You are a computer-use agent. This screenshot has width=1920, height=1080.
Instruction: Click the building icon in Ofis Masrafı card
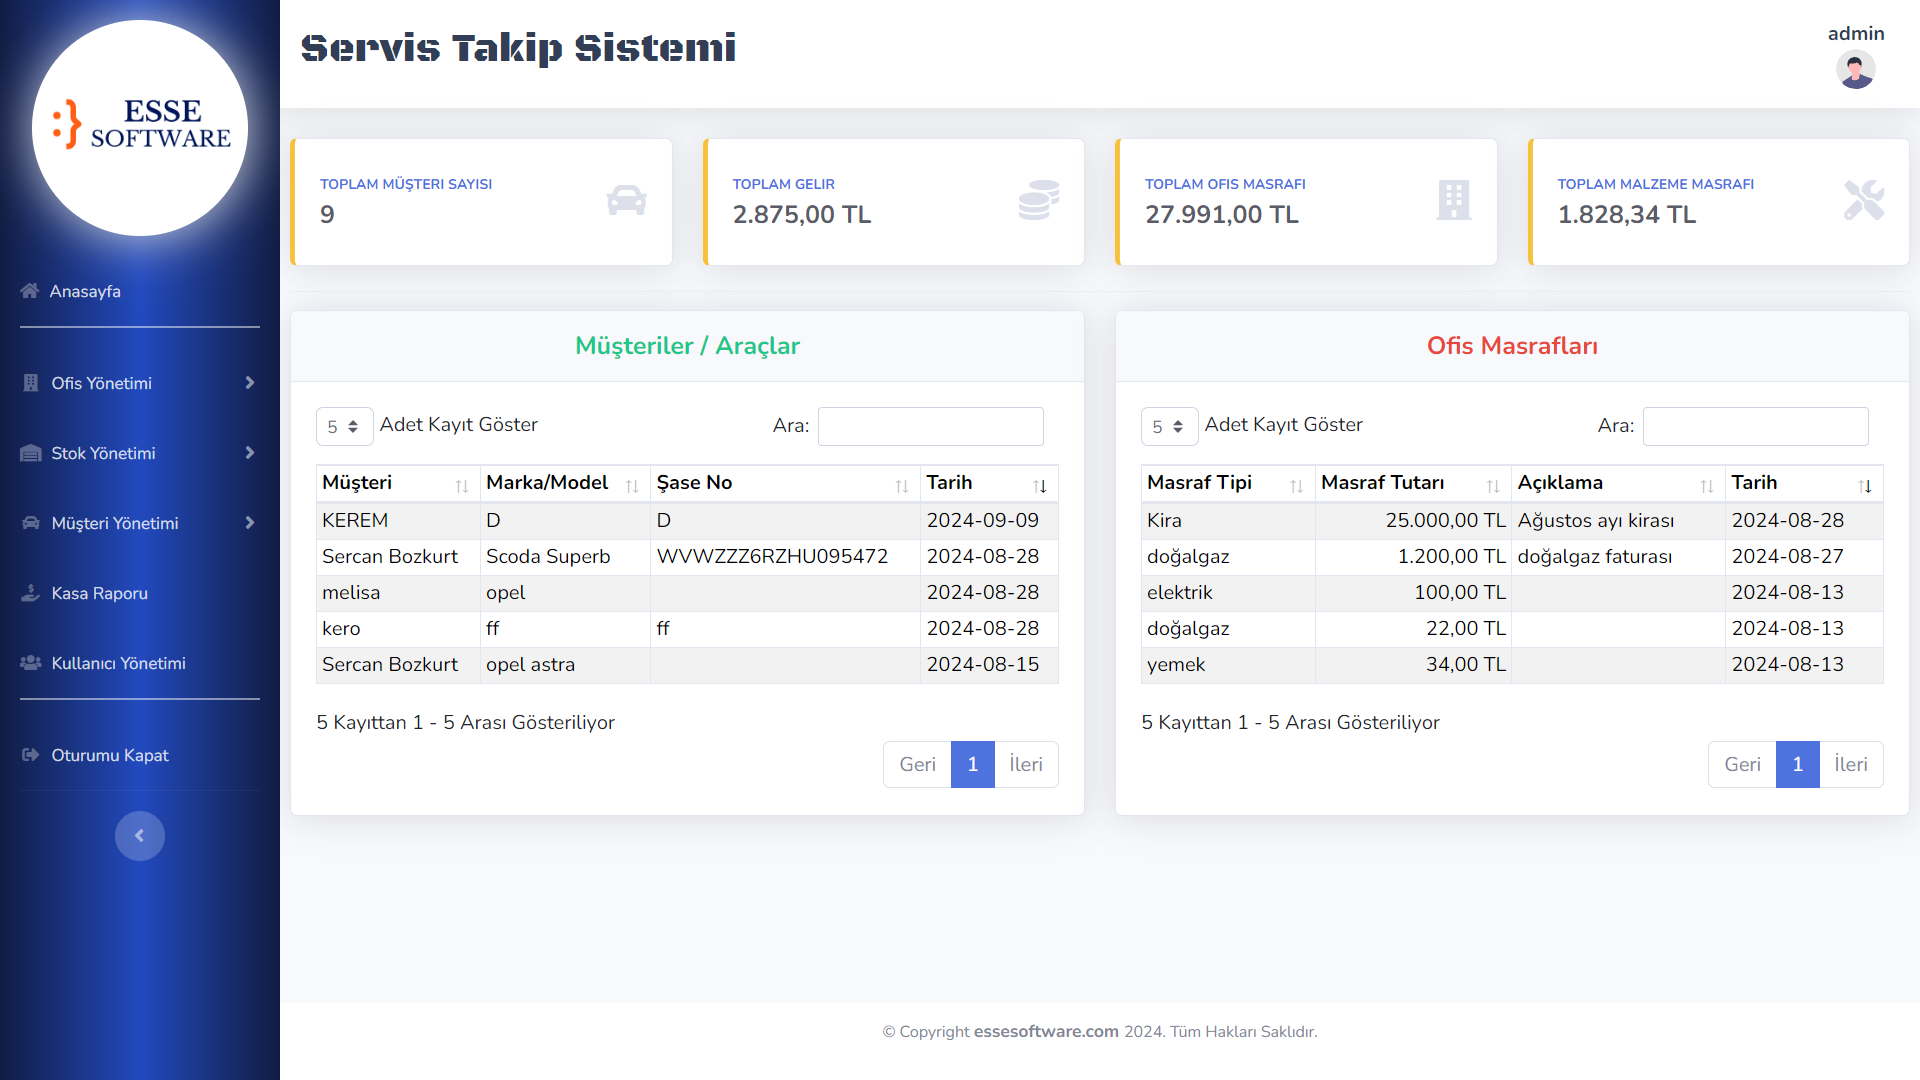point(1453,200)
